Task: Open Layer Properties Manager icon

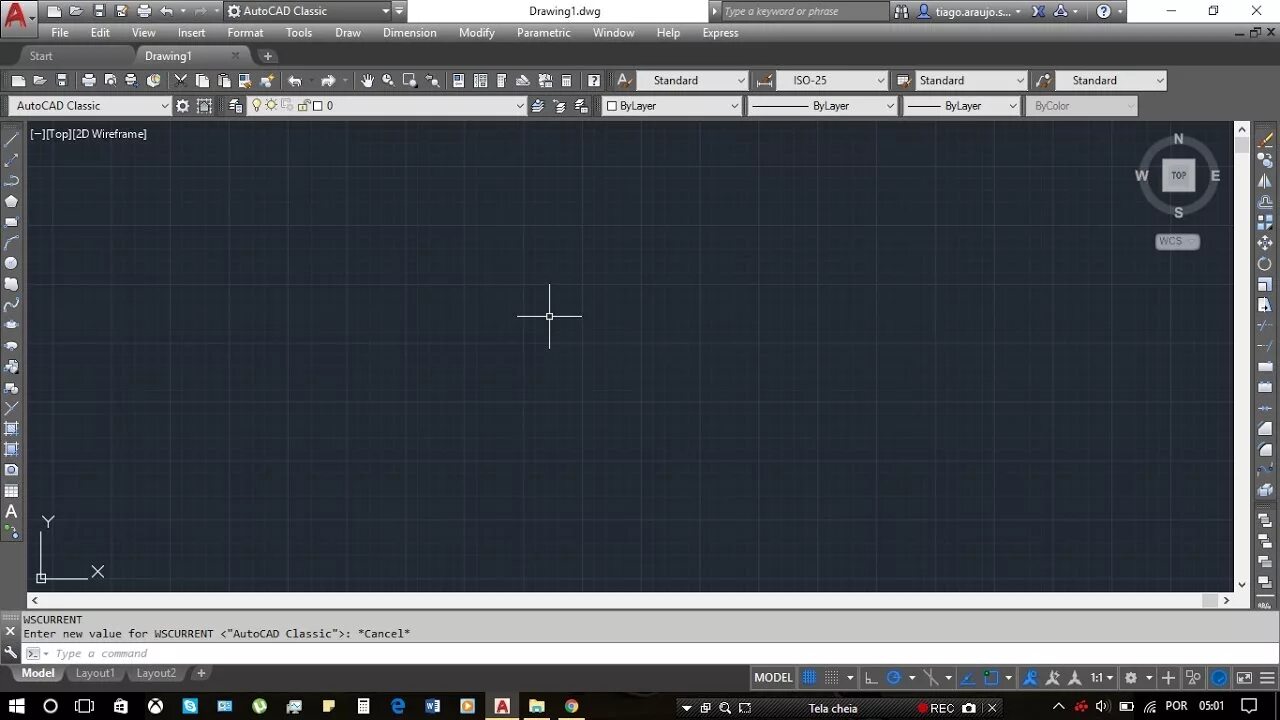Action: tap(236, 106)
